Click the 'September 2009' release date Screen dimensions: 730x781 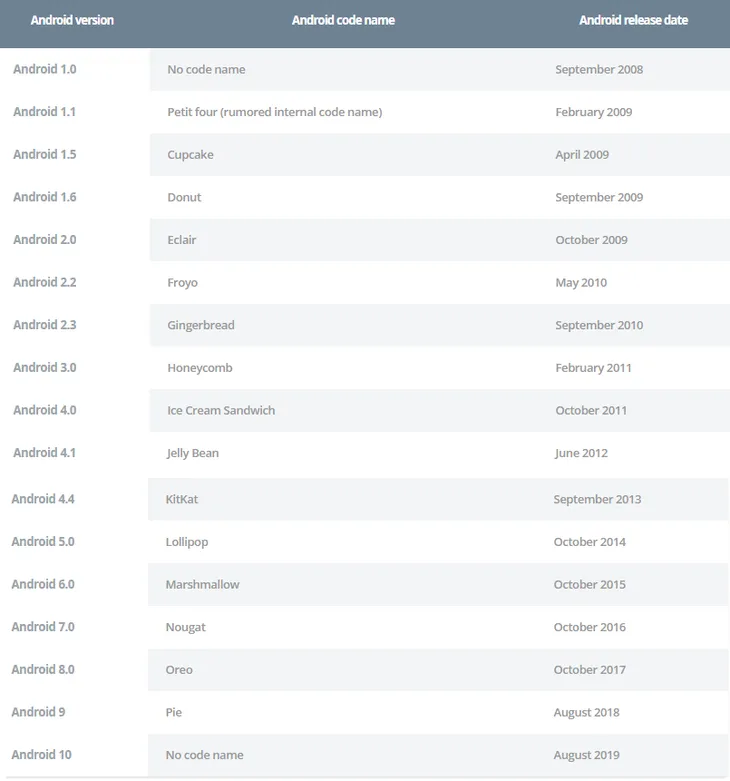tap(599, 197)
